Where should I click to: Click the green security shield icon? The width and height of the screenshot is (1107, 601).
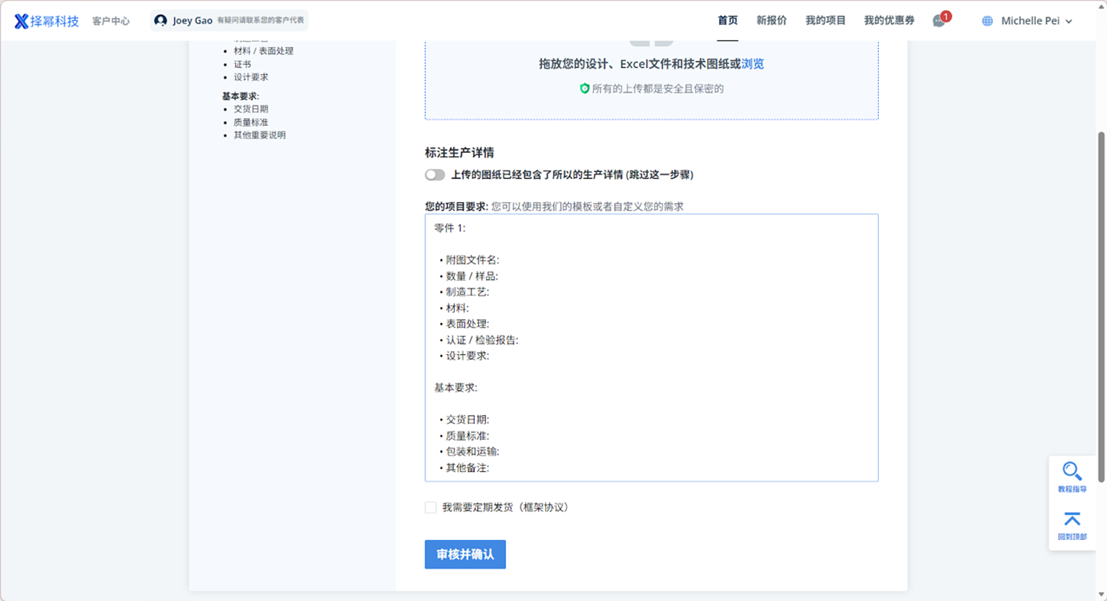tap(585, 88)
